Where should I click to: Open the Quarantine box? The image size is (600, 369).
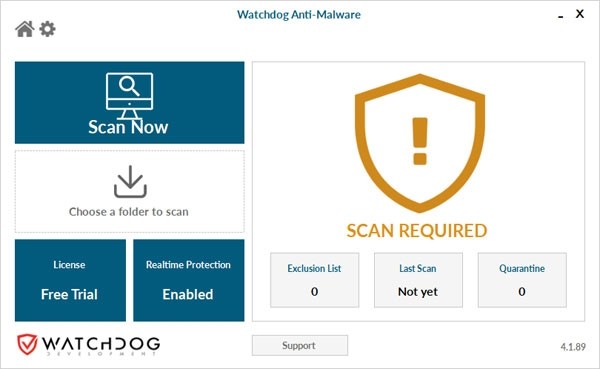tap(522, 280)
